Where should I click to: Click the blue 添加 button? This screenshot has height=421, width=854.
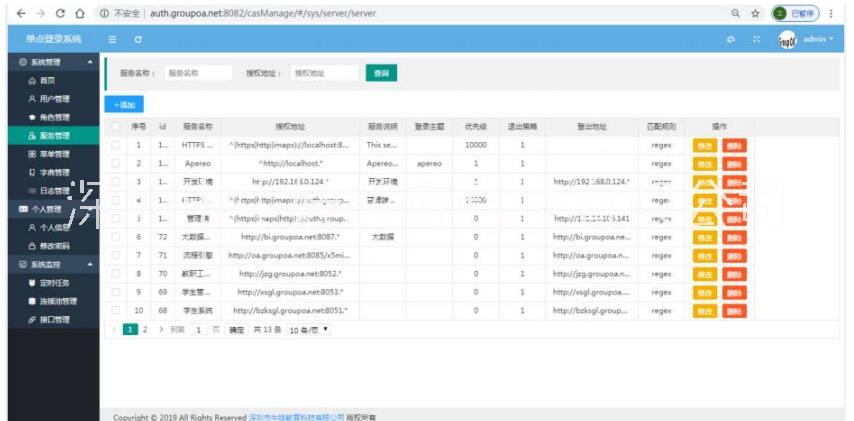point(124,104)
